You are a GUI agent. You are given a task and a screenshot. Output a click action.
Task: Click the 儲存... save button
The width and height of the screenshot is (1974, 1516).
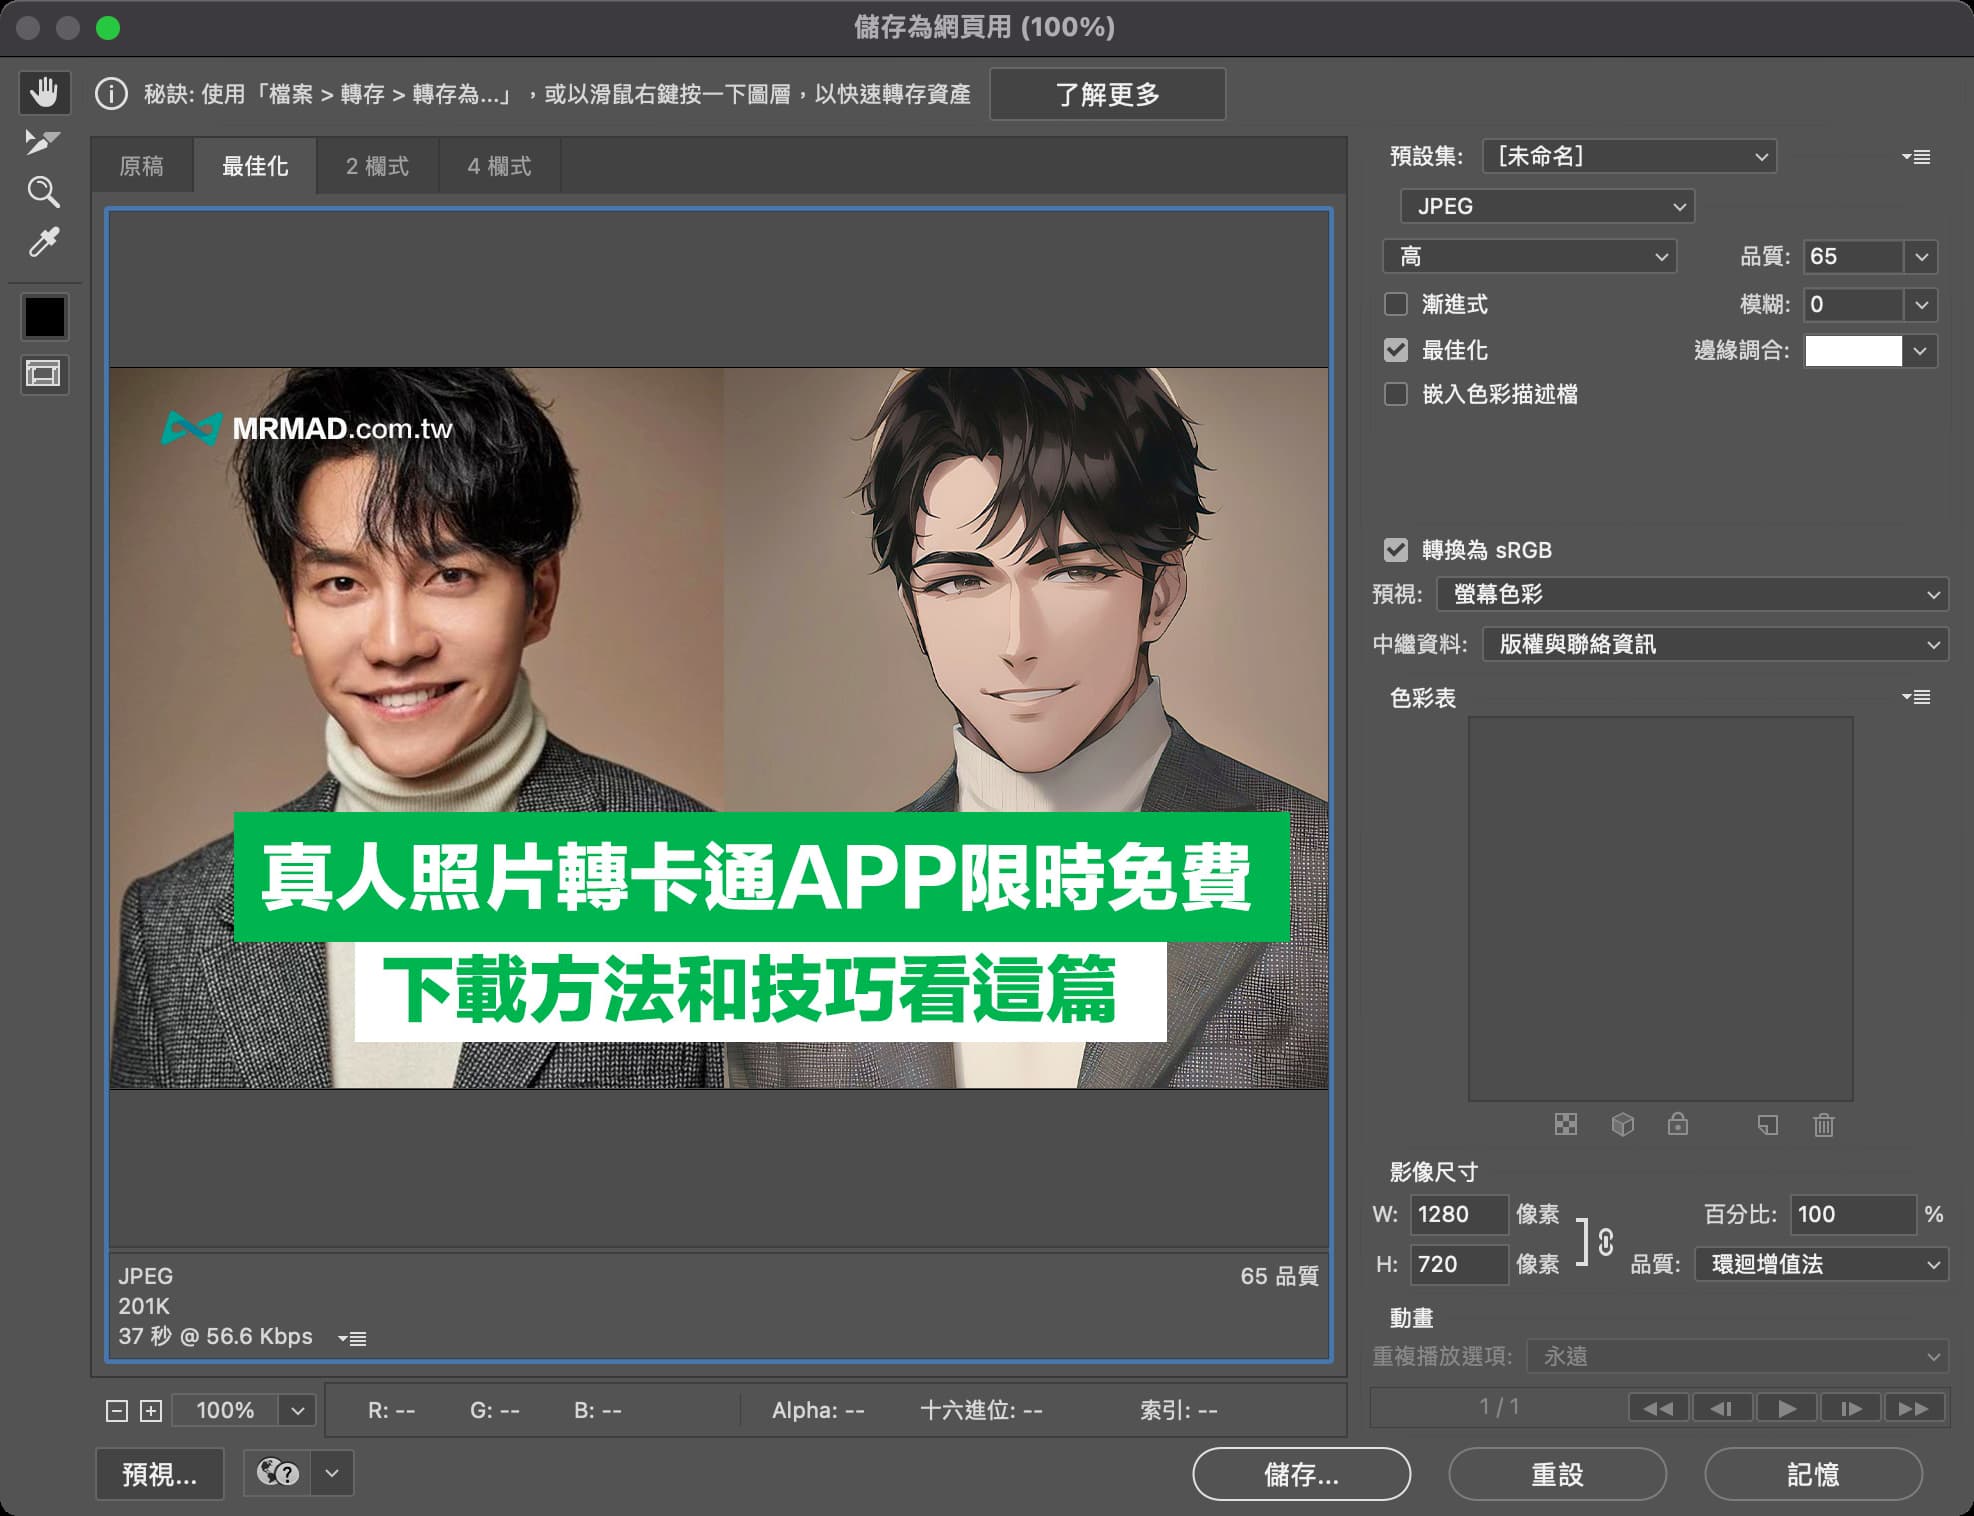click(x=1301, y=1474)
